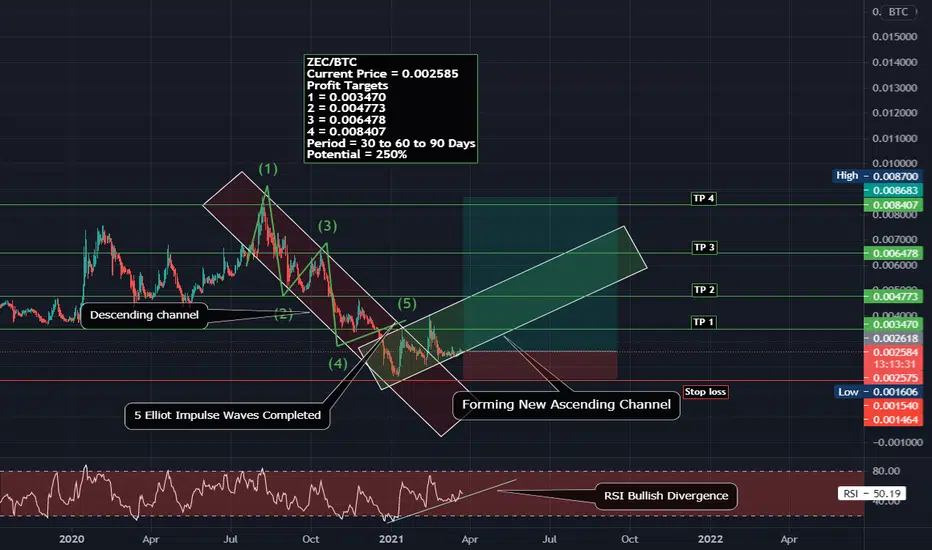Screen dimensions: 932x550
Task: Select the Elliott wave (5) label
Action: point(407,304)
